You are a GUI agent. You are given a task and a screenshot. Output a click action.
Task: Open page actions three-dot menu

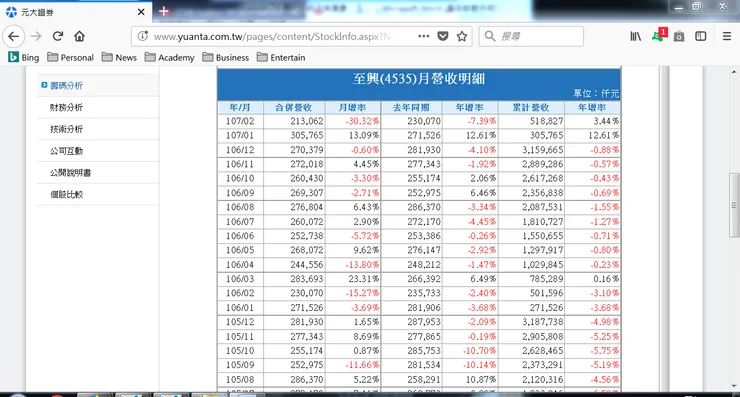423,36
